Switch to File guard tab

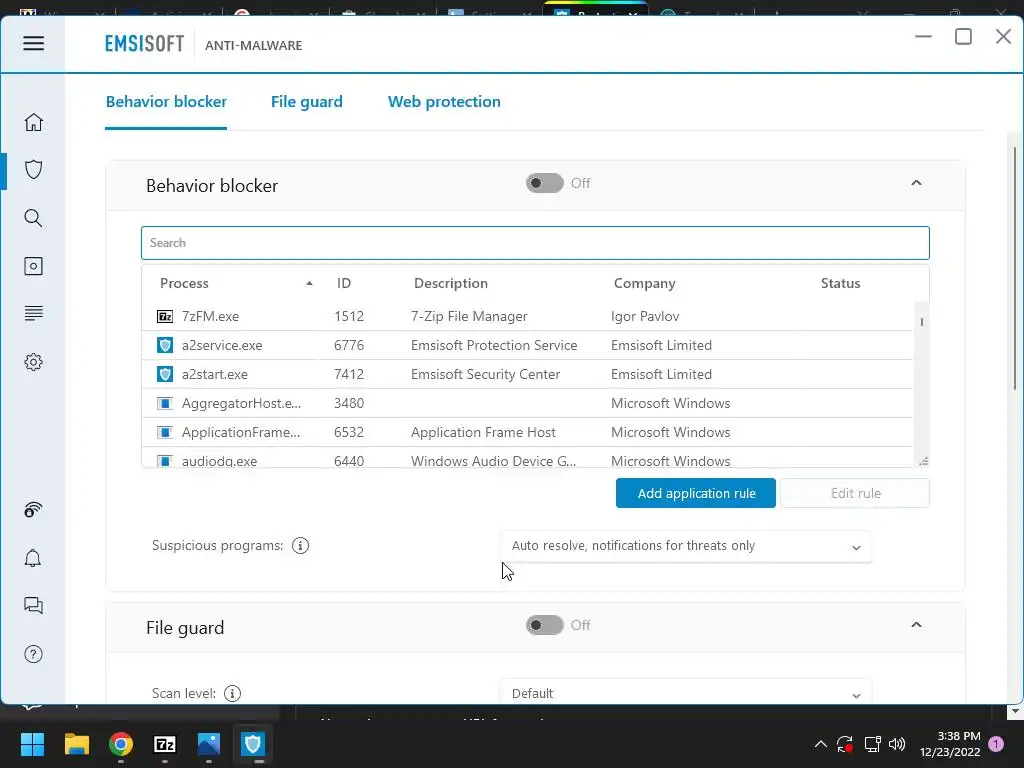coord(306,102)
